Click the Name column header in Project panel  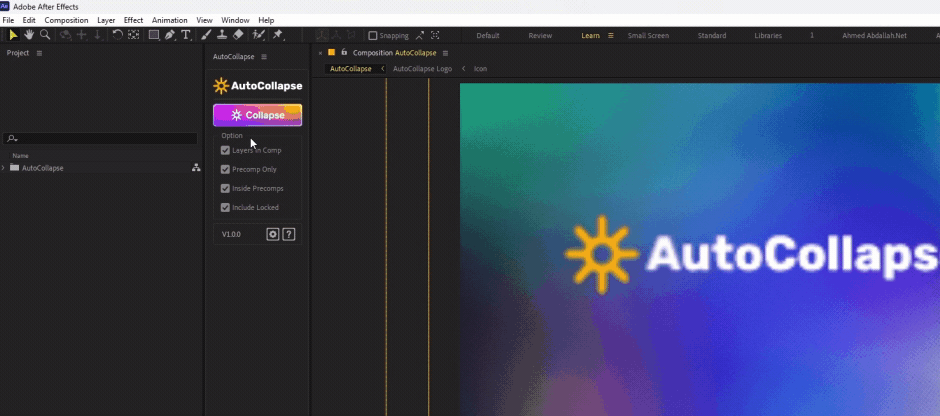[20, 156]
